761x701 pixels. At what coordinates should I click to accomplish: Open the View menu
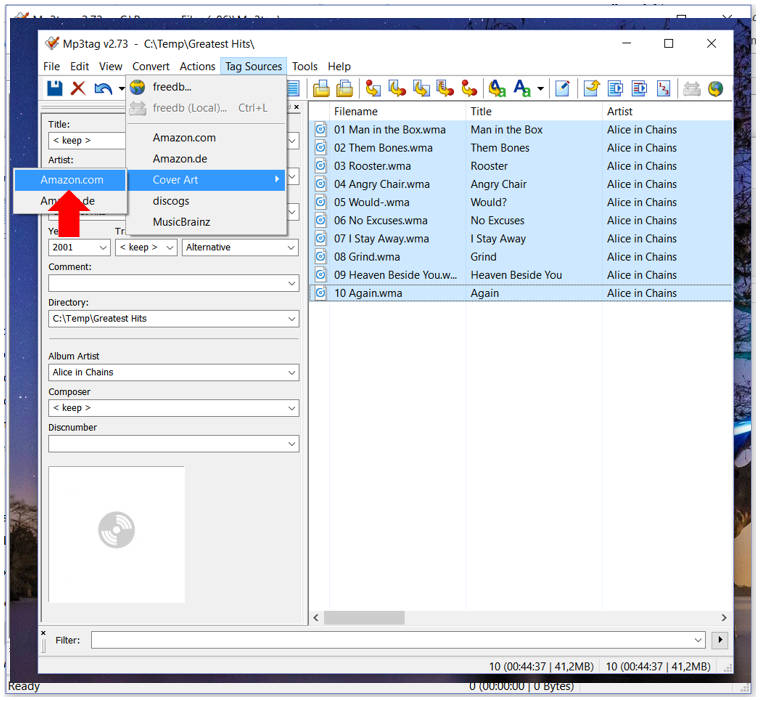pyautogui.click(x=111, y=66)
